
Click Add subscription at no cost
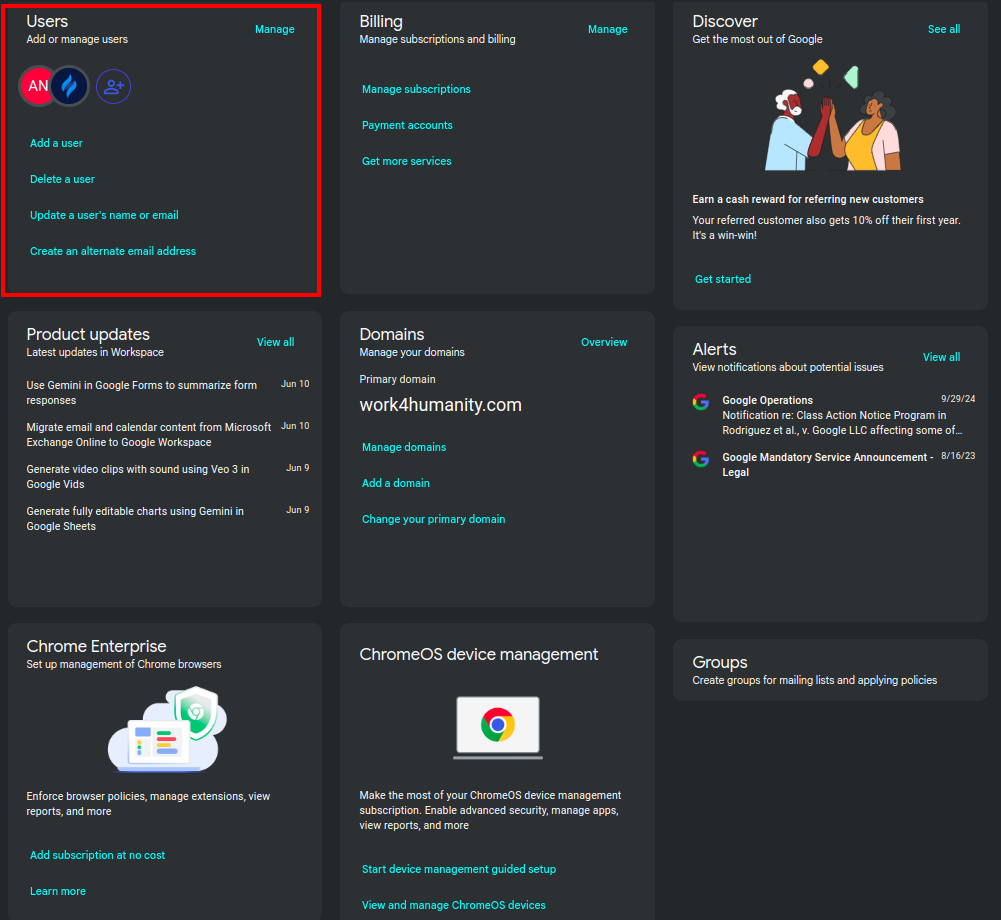[x=98, y=855]
